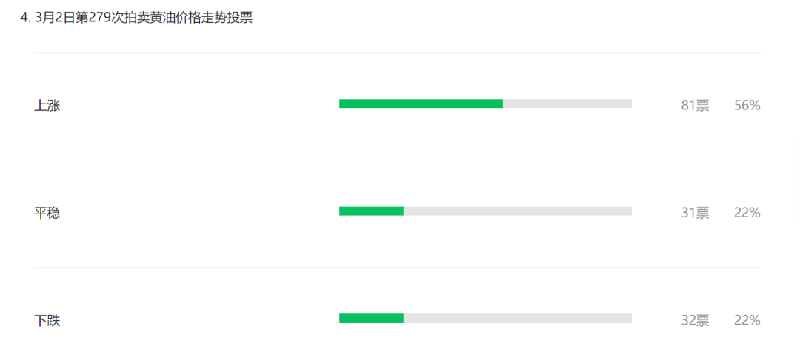Click gray unfilled part of 下跌 bar
This screenshot has height=363, width=800.
point(518,318)
